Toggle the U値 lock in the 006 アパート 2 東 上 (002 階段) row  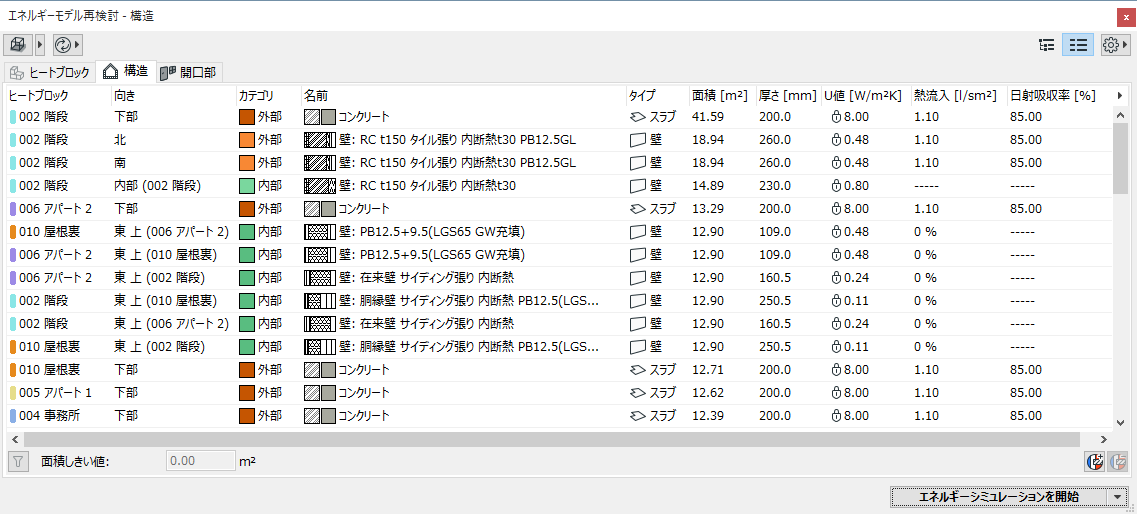(x=835, y=278)
